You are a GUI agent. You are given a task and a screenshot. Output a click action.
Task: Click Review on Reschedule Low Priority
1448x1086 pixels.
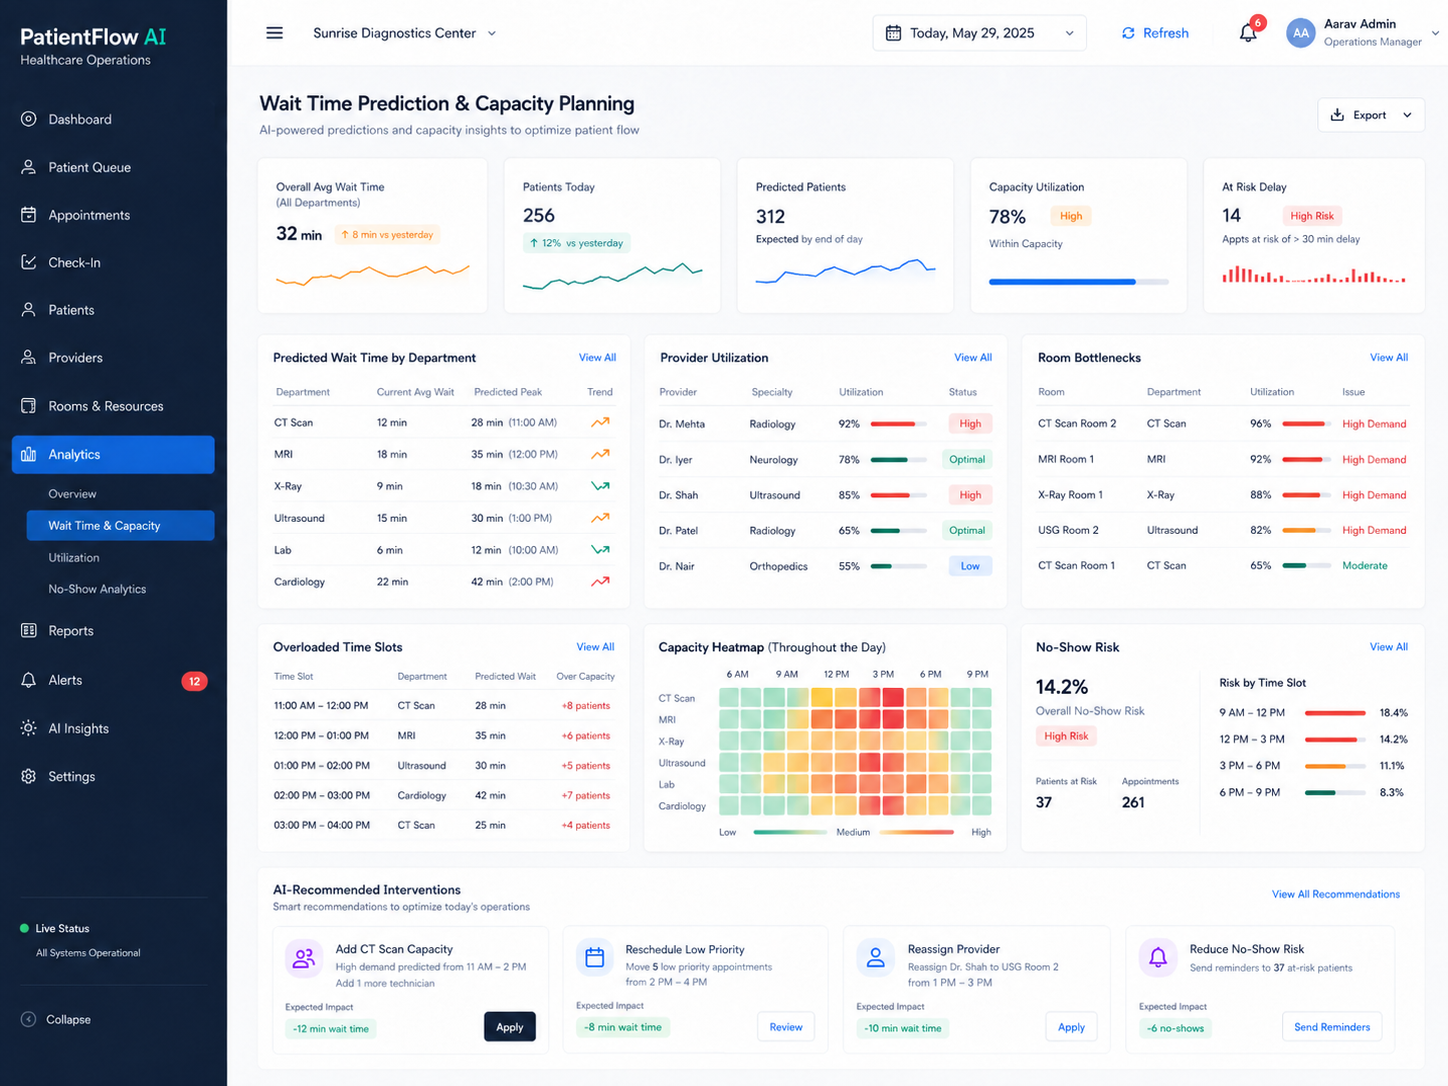[786, 1027]
